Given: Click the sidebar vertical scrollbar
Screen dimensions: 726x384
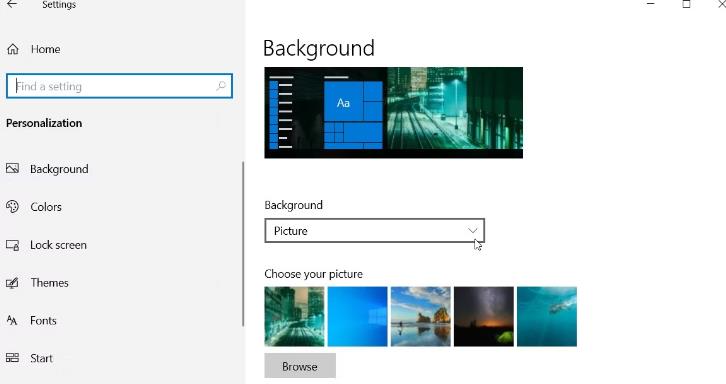Looking at the screenshot, I should (243, 244).
